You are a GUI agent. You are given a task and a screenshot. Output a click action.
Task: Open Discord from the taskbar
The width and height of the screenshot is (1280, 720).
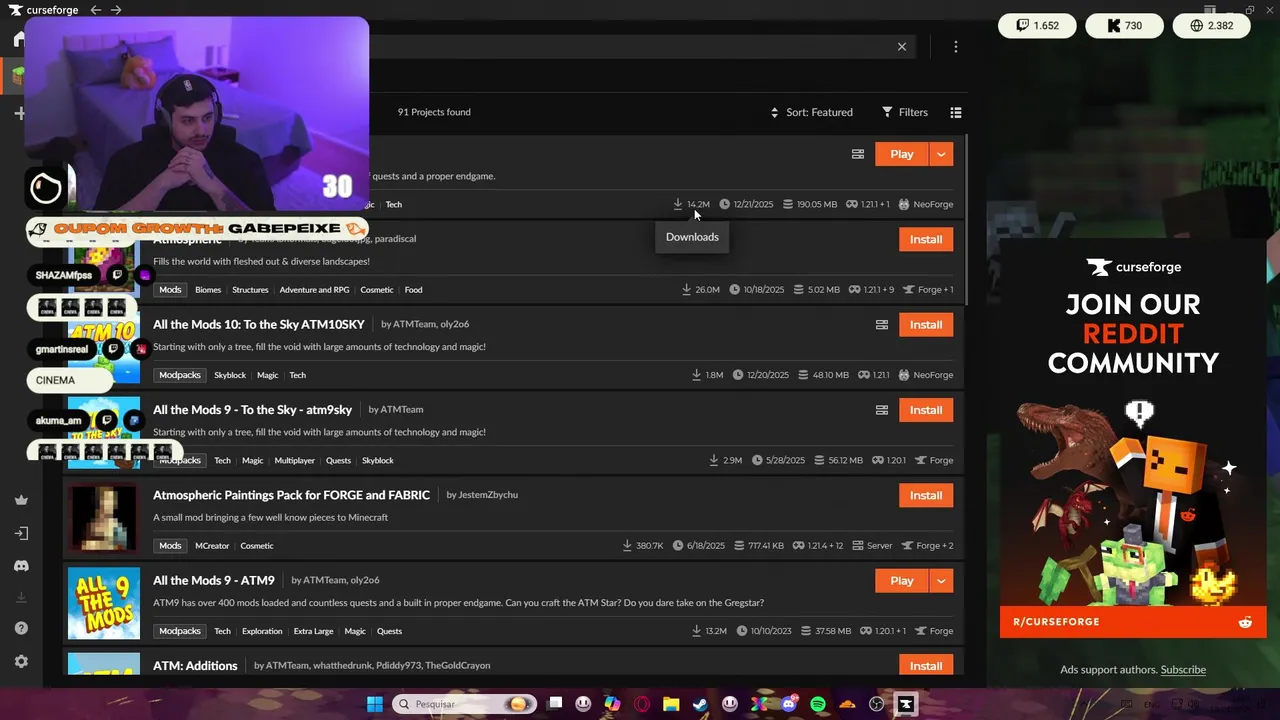click(x=789, y=704)
